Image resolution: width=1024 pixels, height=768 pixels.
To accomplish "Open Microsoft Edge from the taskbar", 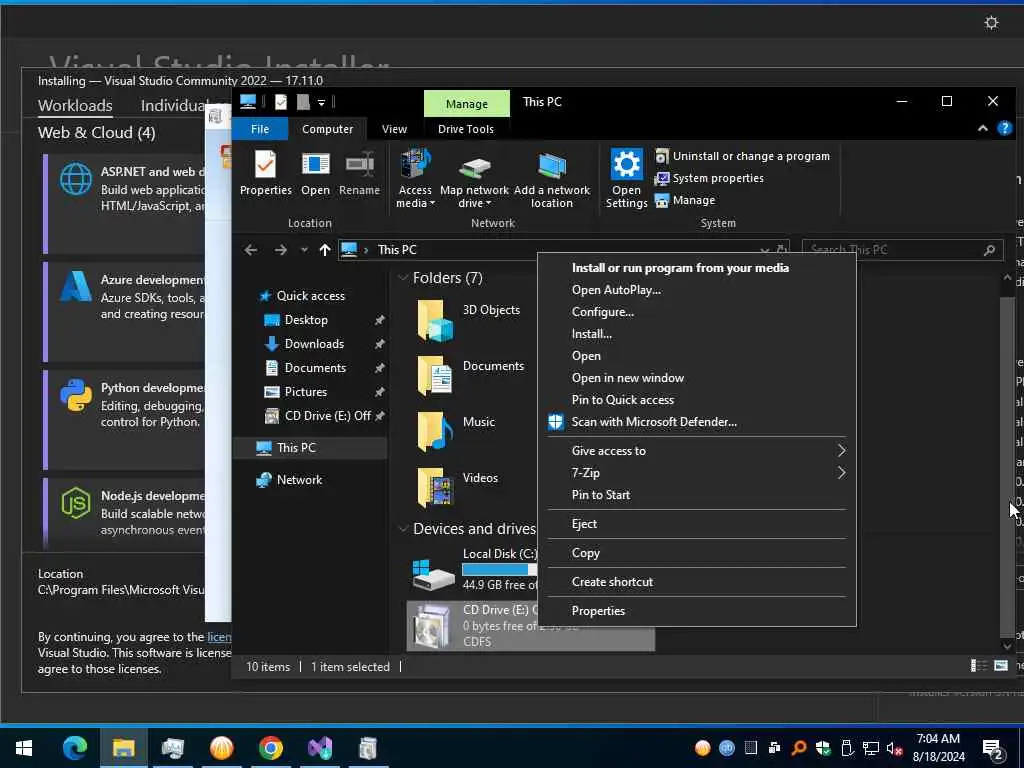I will (74, 748).
